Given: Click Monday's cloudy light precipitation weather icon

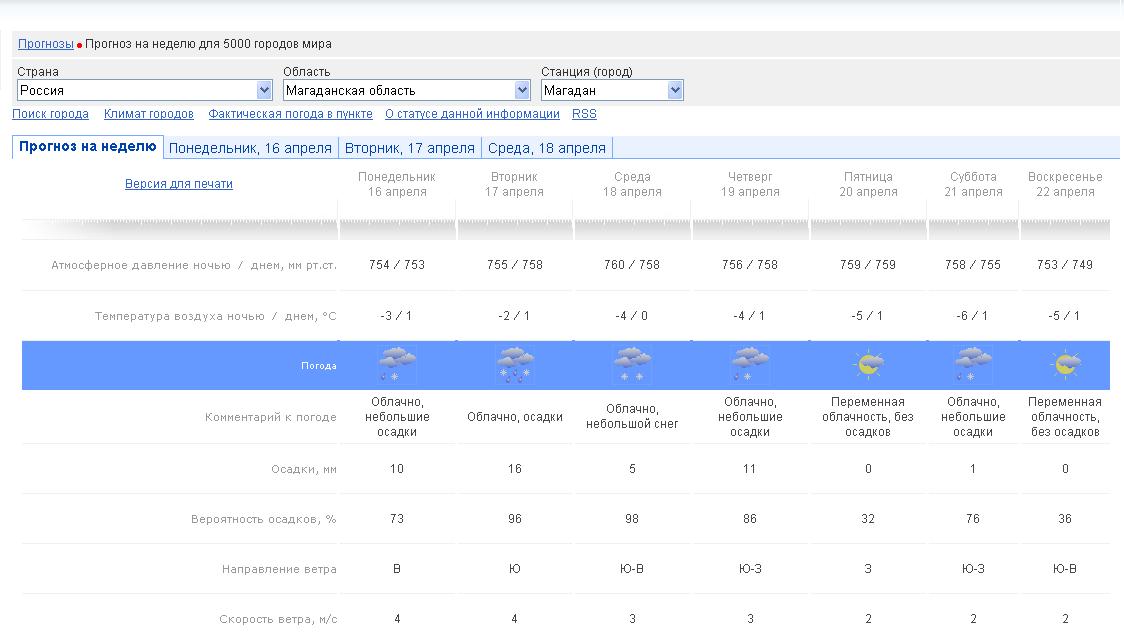Looking at the screenshot, I should [397, 366].
